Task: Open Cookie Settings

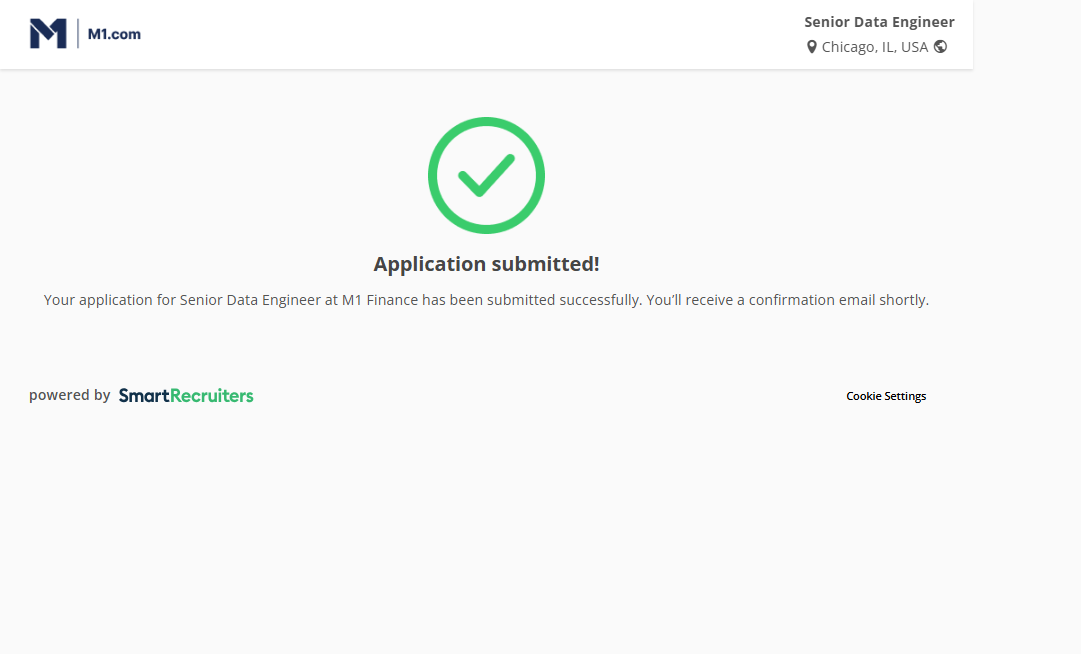Action: pyautogui.click(x=886, y=396)
